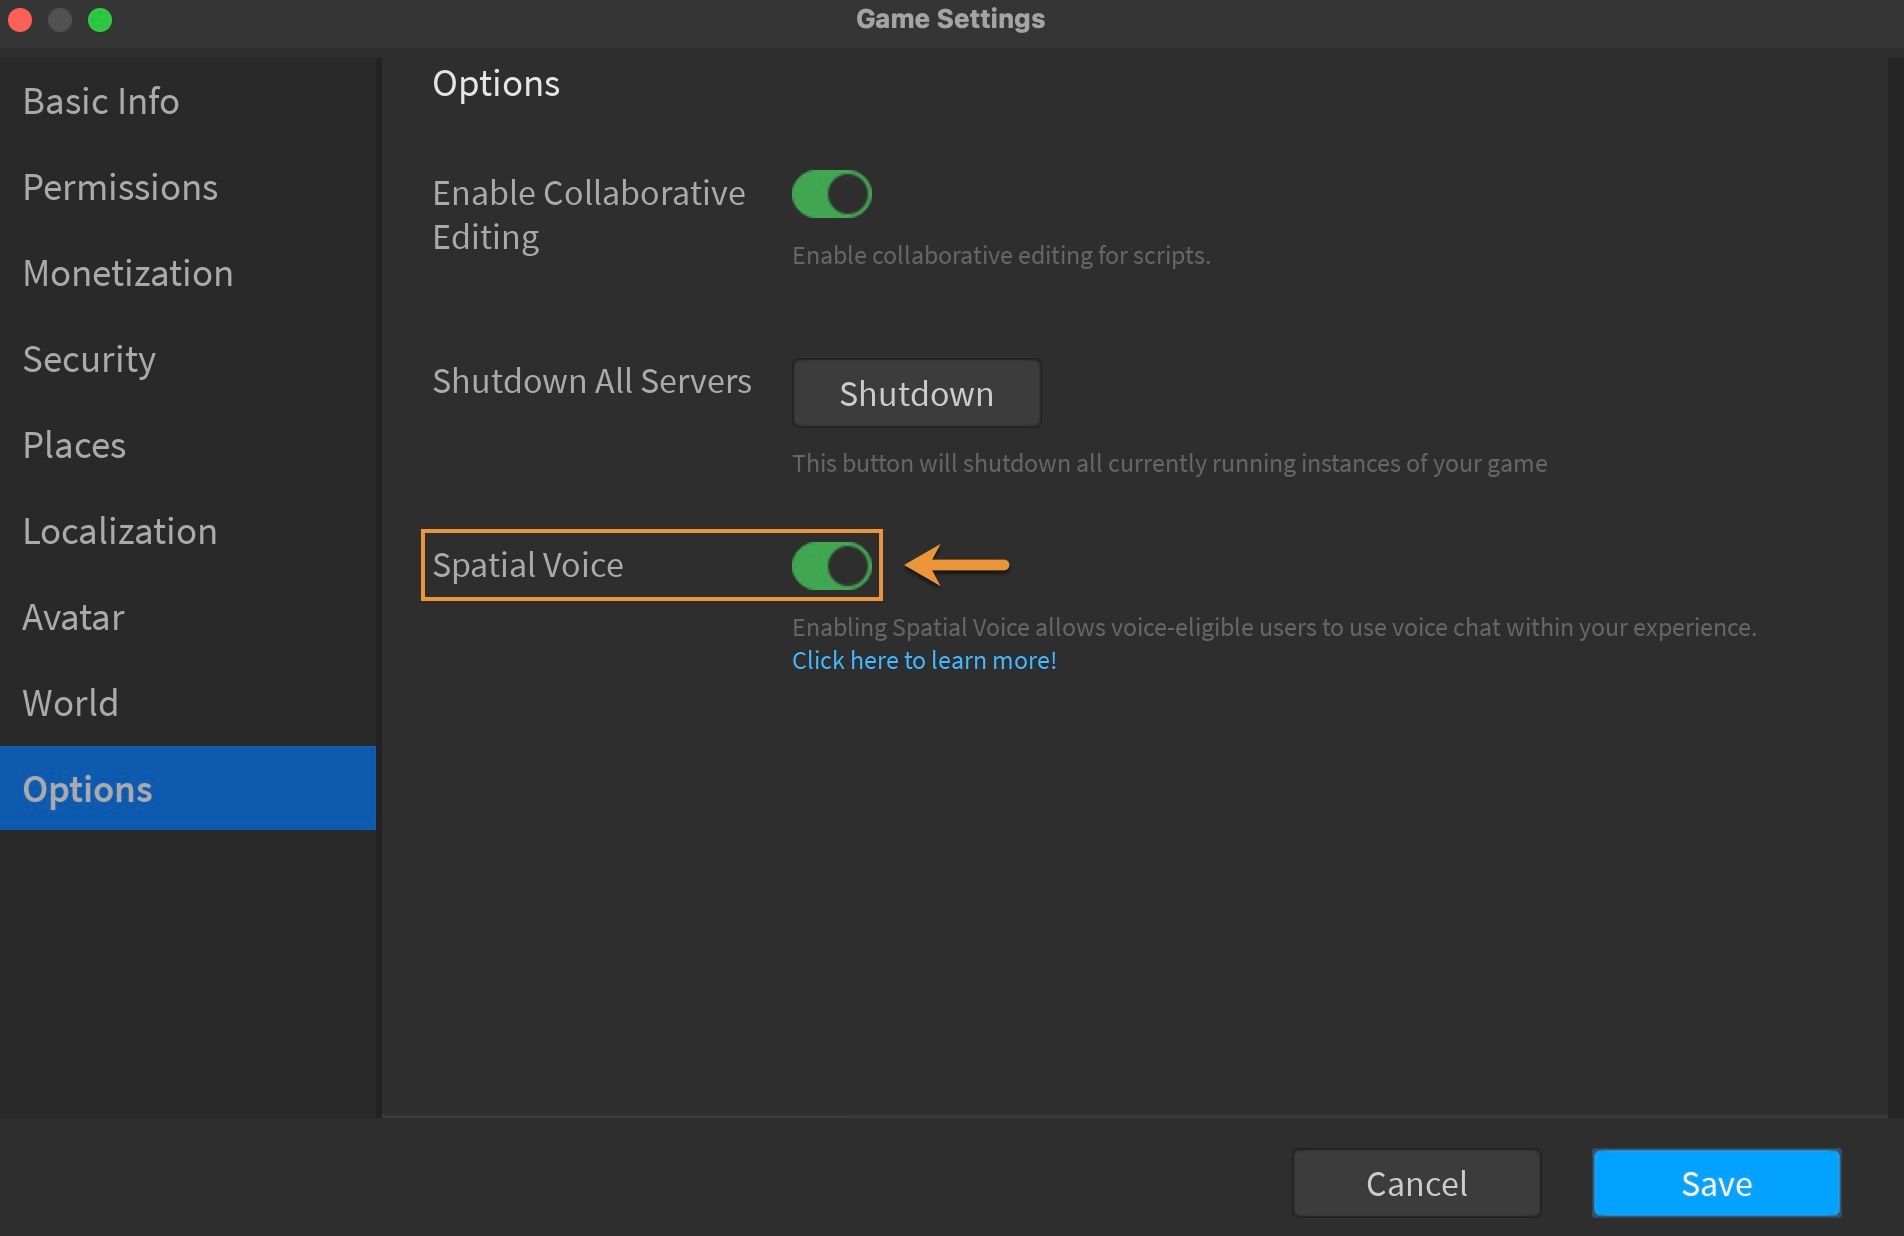
Task: Select Security in the sidebar
Action: point(89,360)
